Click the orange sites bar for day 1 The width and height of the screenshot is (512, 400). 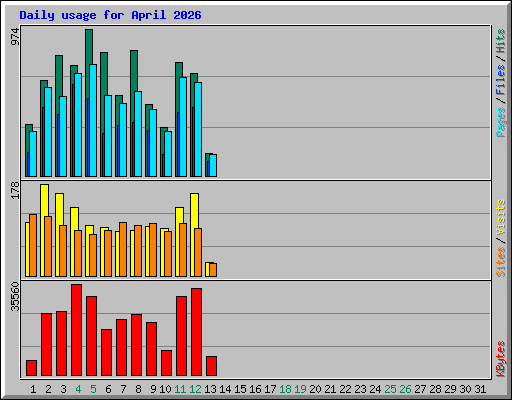pos(33,245)
